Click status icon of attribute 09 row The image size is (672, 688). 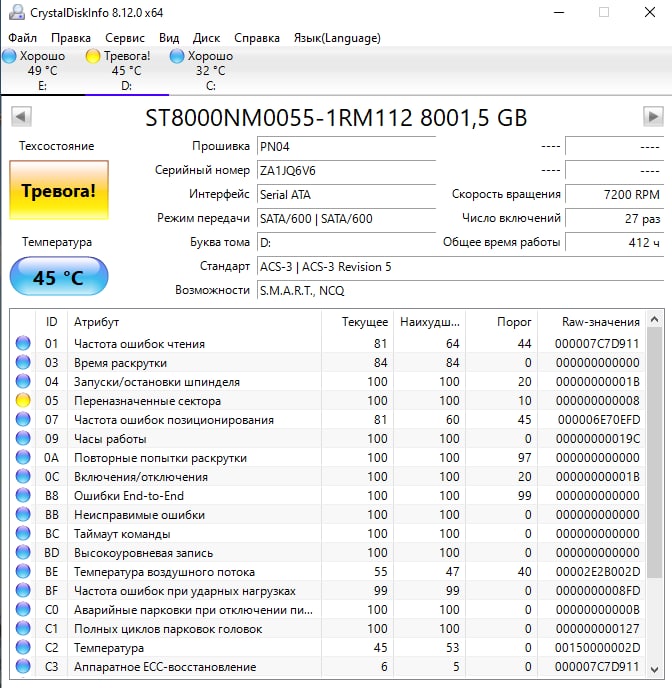[23, 438]
